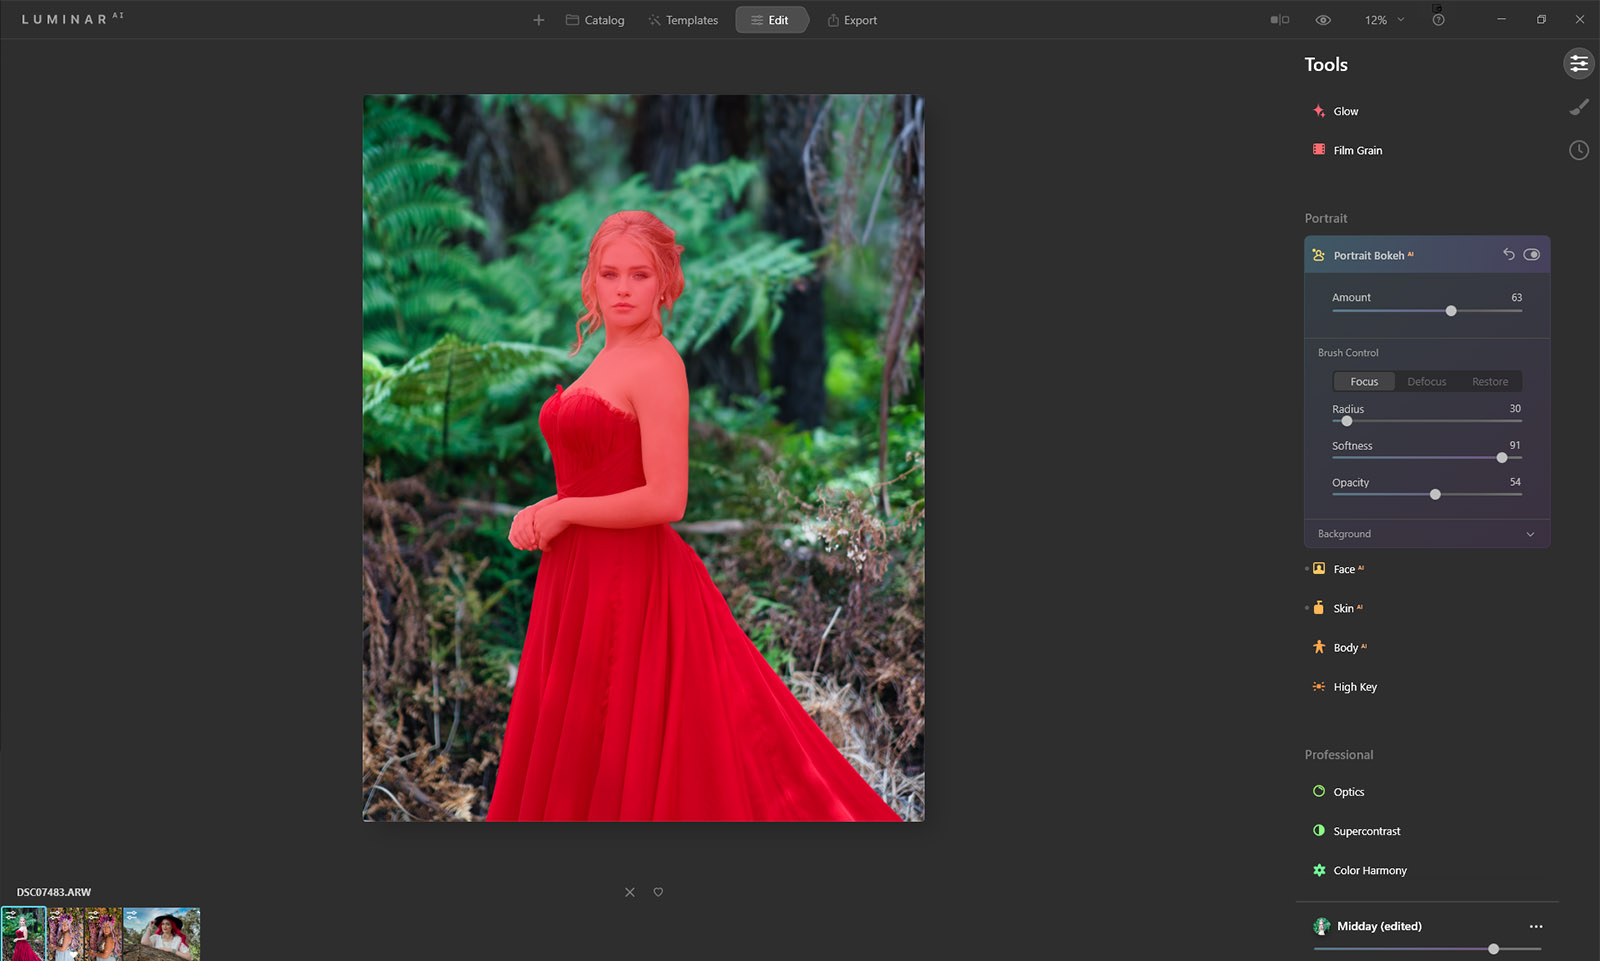Open the local masking brush icon
This screenshot has height=961, width=1600.
1578,107
